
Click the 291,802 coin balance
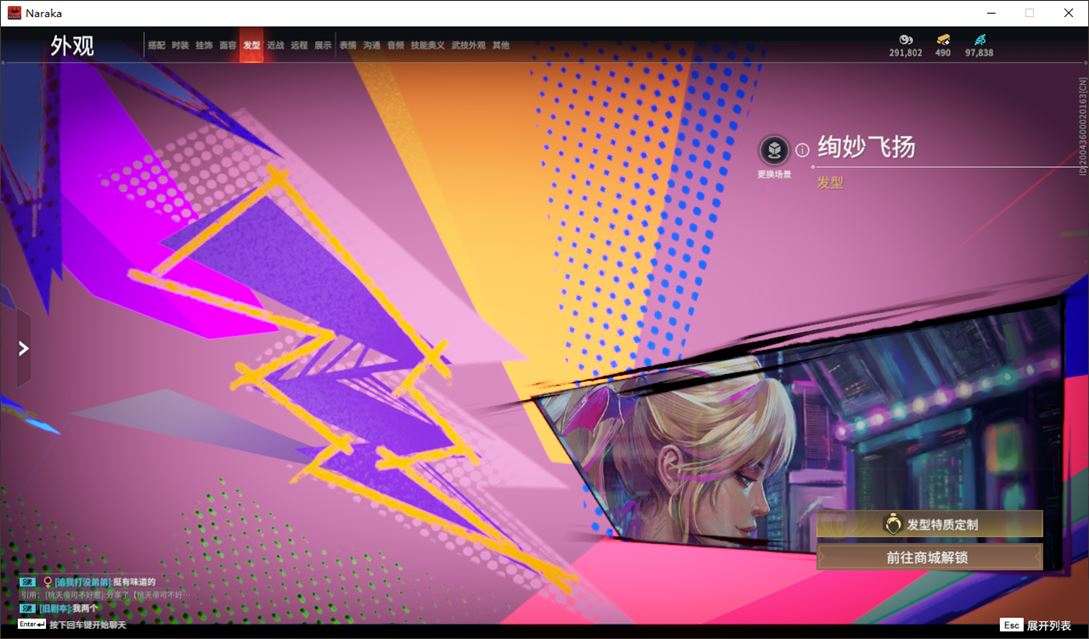click(x=906, y=53)
